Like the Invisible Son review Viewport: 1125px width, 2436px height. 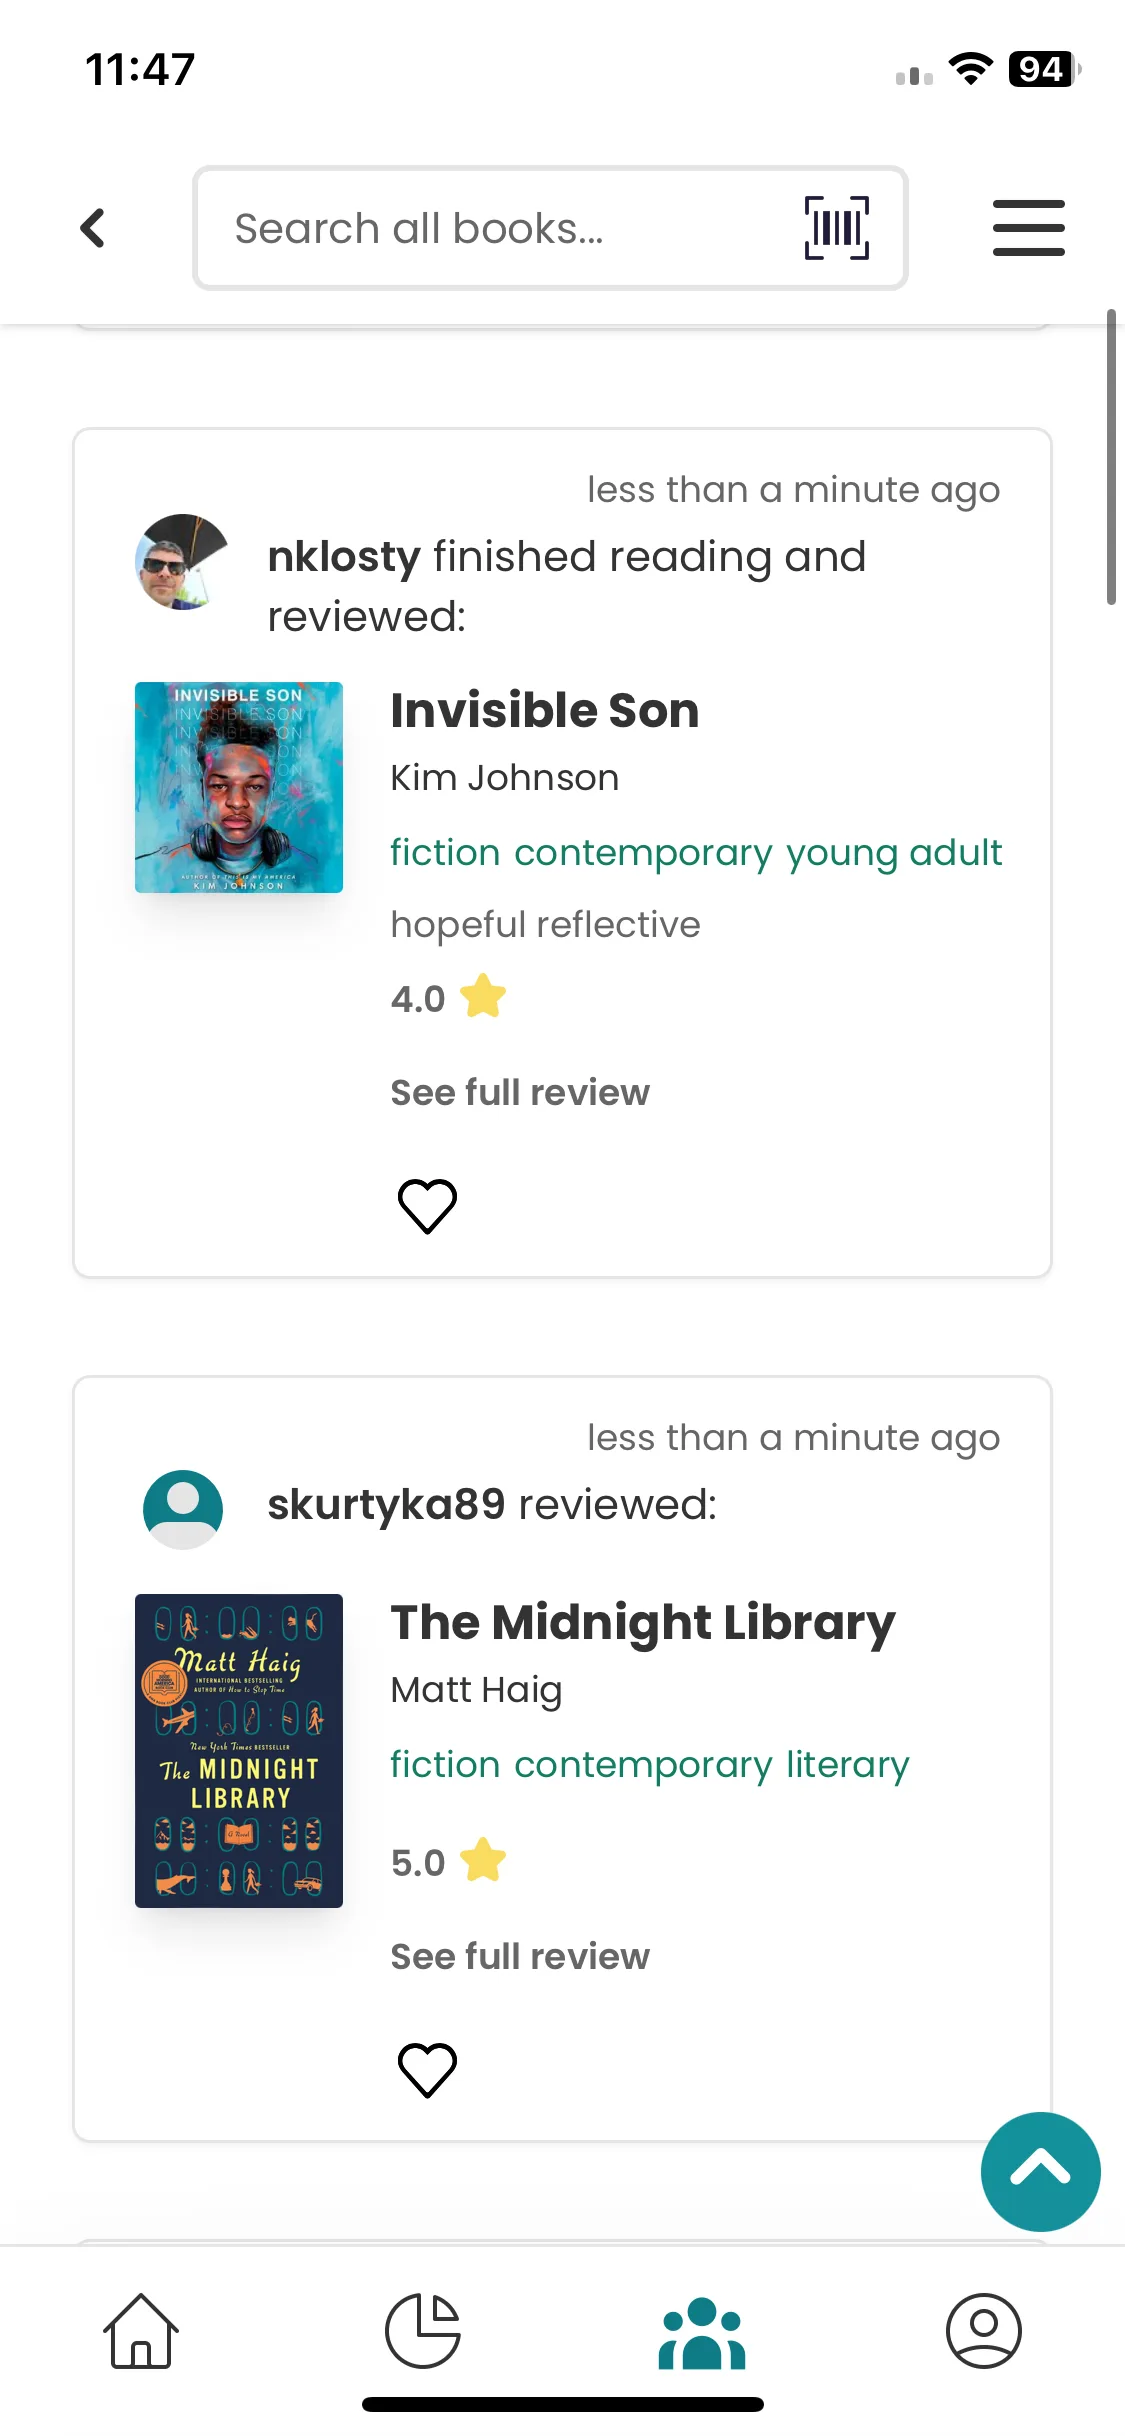click(427, 1205)
